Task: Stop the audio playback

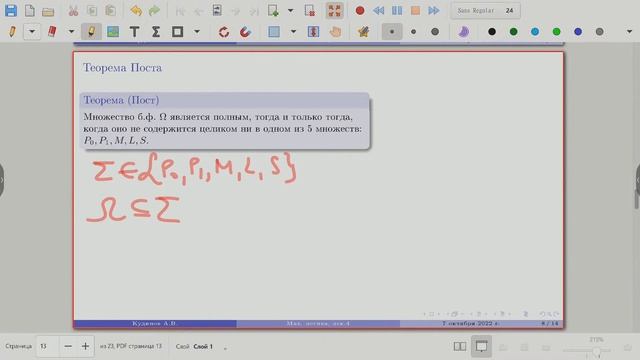Action: (415, 11)
